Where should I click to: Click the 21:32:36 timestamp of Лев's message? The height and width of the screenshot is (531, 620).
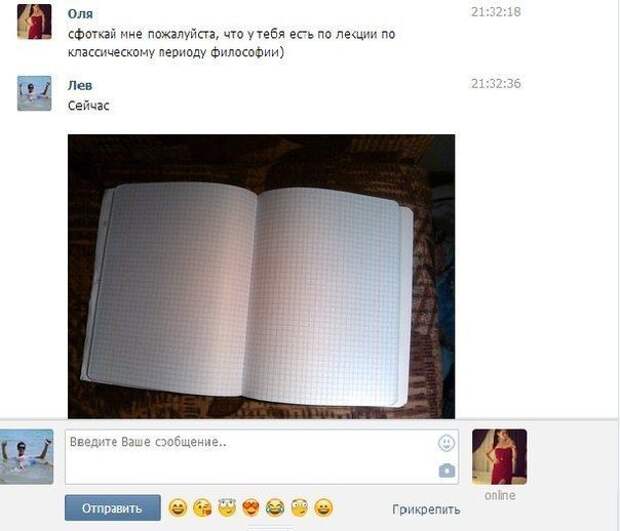coord(496,83)
